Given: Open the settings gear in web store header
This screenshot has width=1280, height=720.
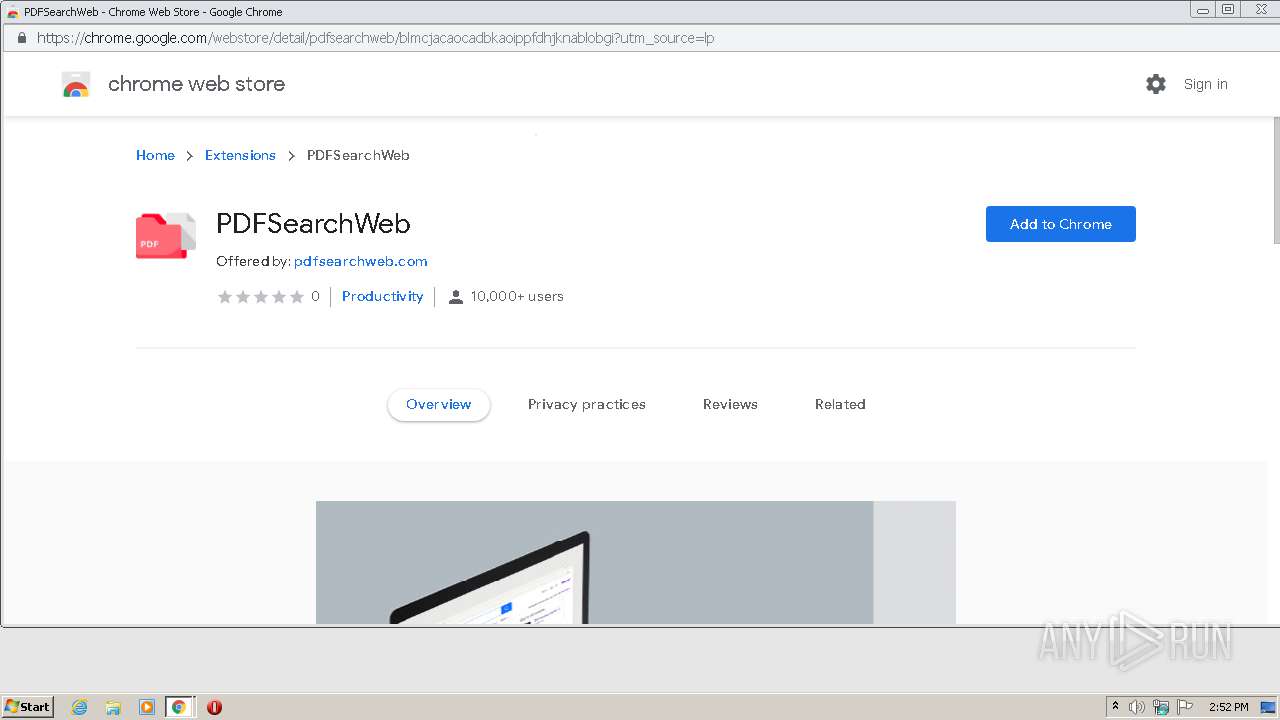Looking at the screenshot, I should coord(1156,84).
